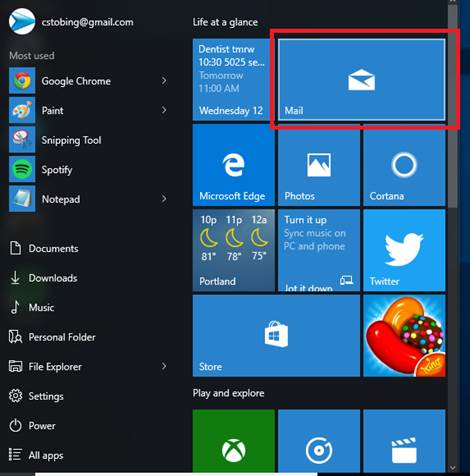The height and width of the screenshot is (476, 470).
Task: Open the Turn it up tile
Action: (319, 250)
